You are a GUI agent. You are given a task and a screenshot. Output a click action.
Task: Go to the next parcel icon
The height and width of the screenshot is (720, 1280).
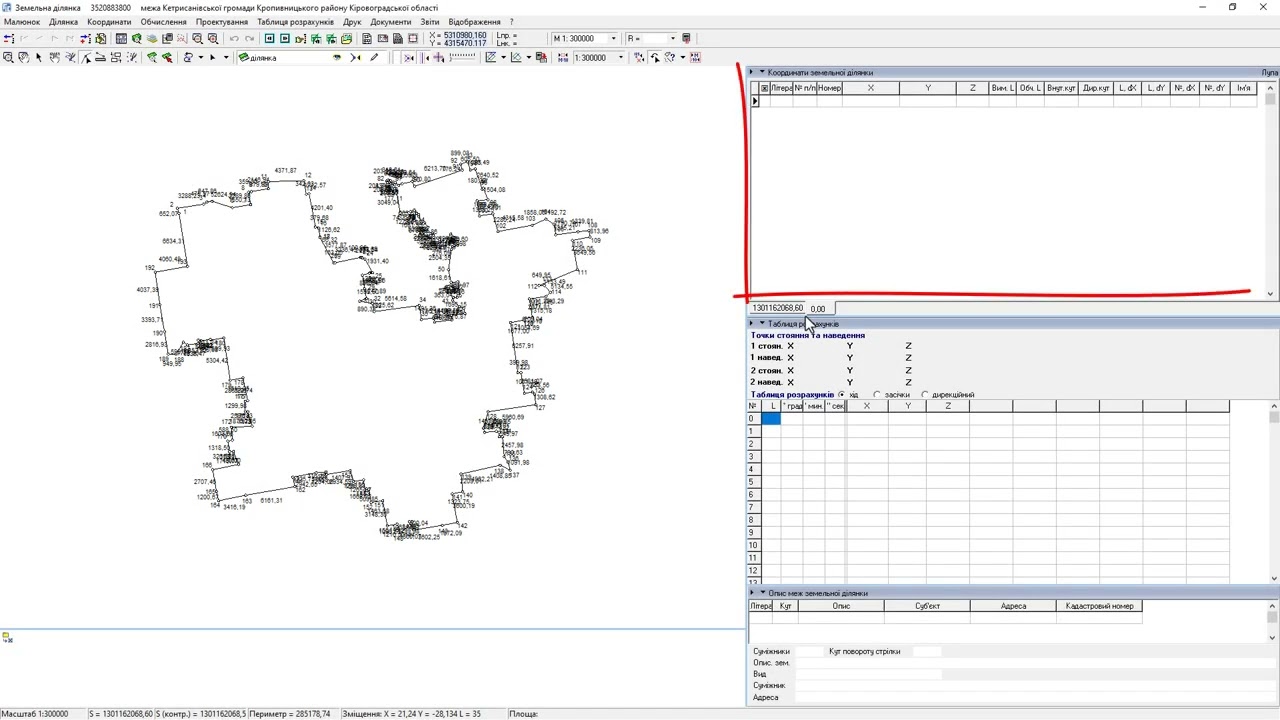point(285,38)
